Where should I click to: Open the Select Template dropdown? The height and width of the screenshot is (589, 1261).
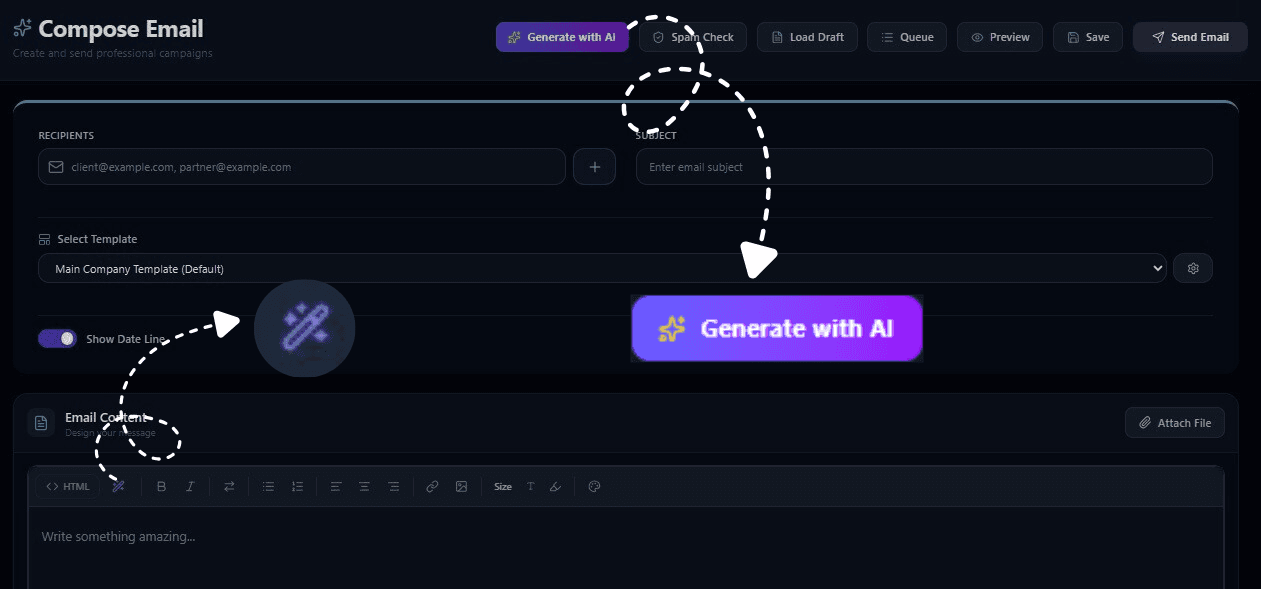click(602, 269)
